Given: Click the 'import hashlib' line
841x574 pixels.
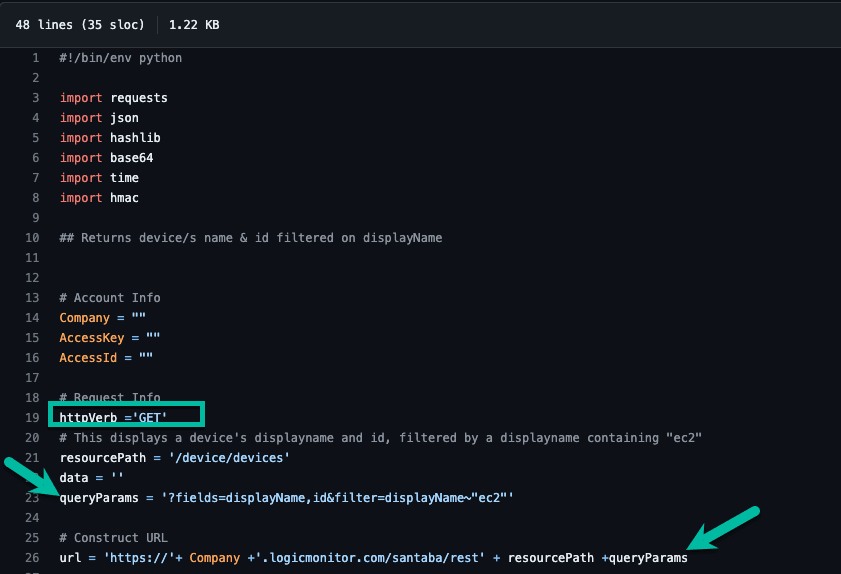Looking at the screenshot, I should [110, 138].
